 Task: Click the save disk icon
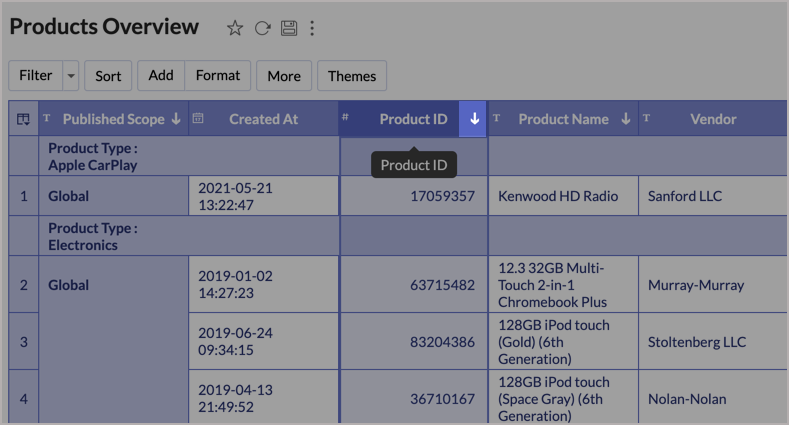point(289,28)
